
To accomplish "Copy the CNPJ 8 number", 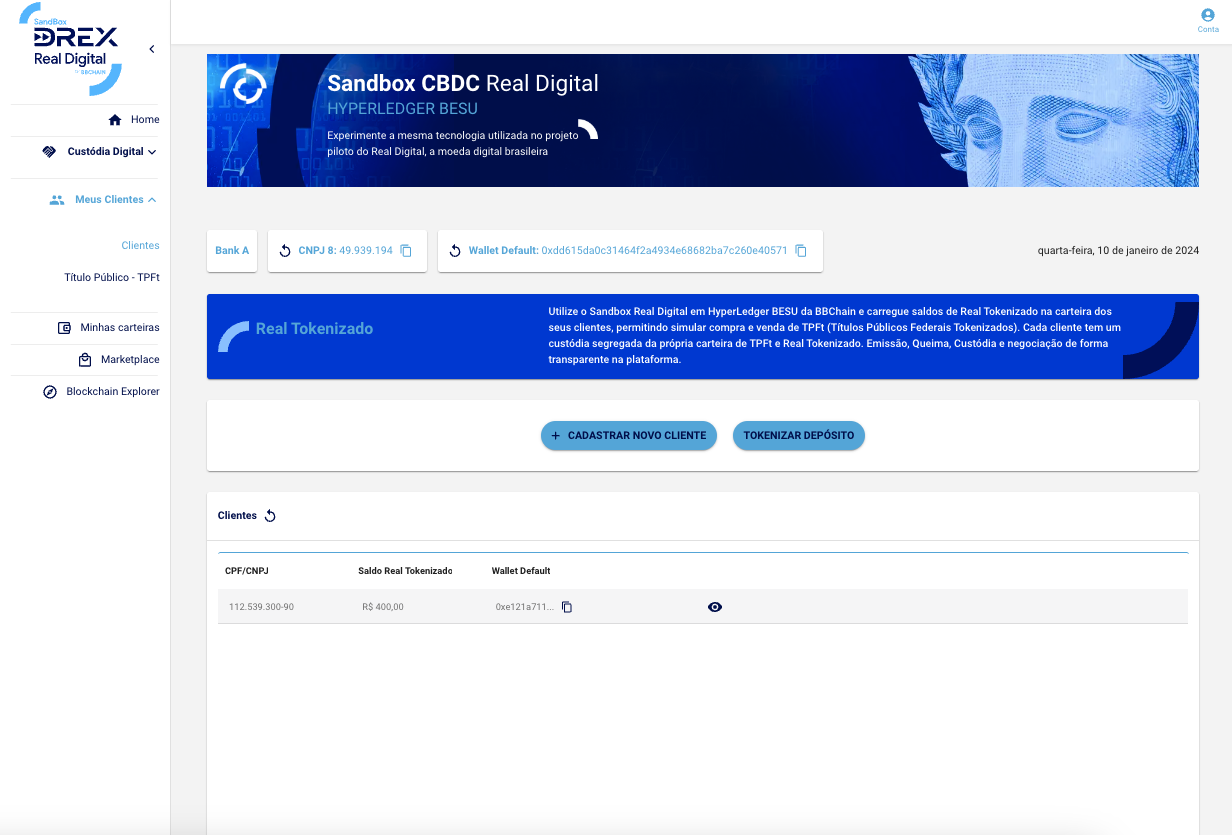I will tap(406, 251).
